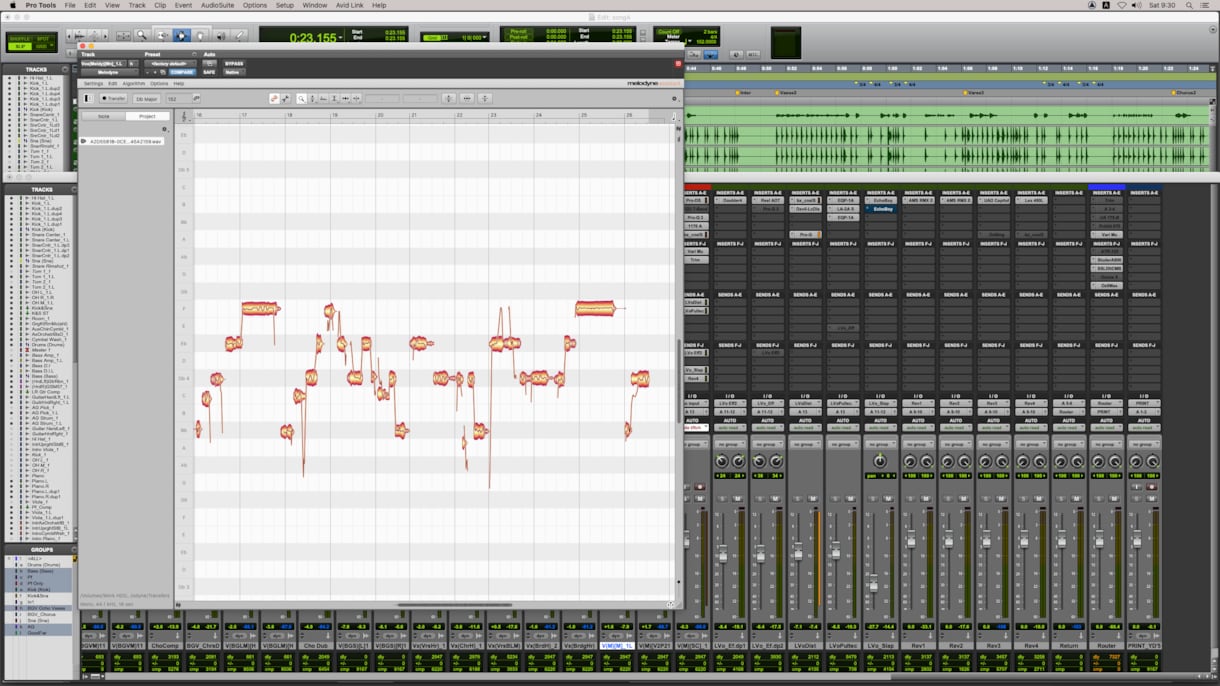Screen dimensions: 1220x686
Task: Toggle the SAFE automation button
Action: click(209, 72)
